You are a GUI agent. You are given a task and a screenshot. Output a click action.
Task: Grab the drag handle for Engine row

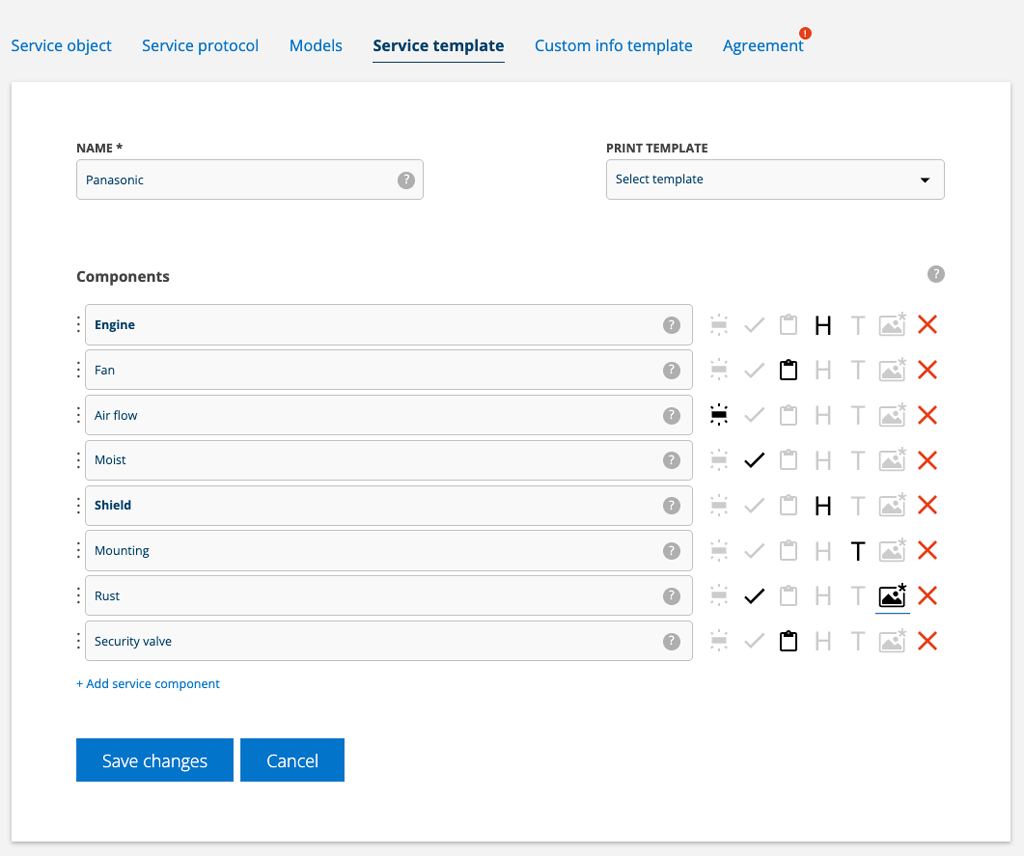(x=78, y=325)
